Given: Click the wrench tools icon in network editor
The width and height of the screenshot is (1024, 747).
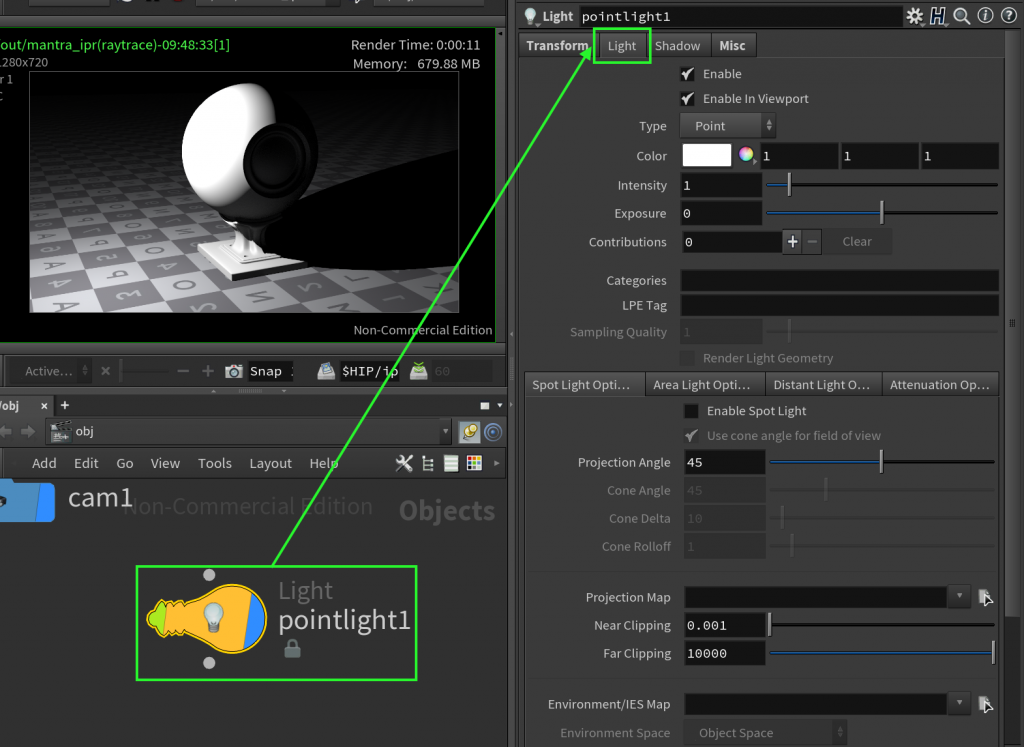Looking at the screenshot, I should pyautogui.click(x=404, y=464).
